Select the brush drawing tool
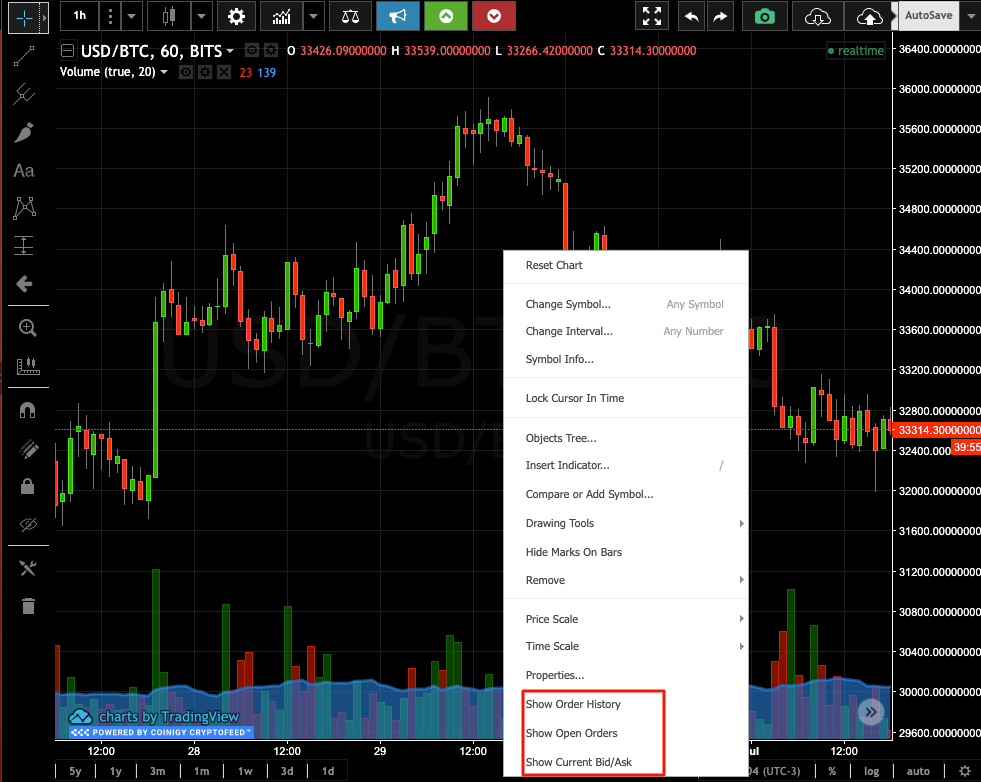The height and width of the screenshot is (782, 981). (24, 133)
